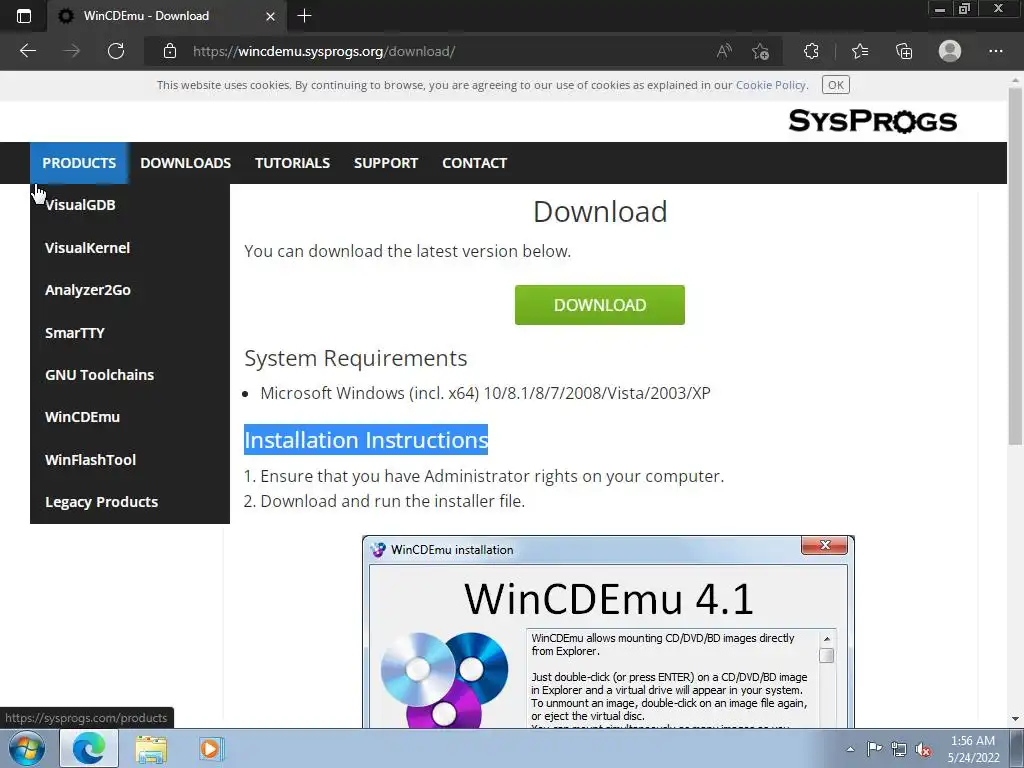
Task: Click the browser Back arrow
Action: point(27,51)
